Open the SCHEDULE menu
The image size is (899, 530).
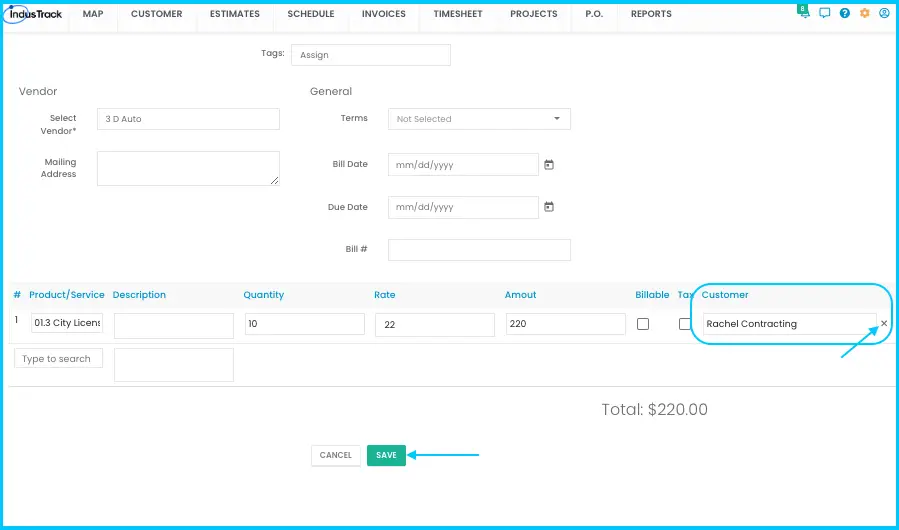tap(311, 14)
